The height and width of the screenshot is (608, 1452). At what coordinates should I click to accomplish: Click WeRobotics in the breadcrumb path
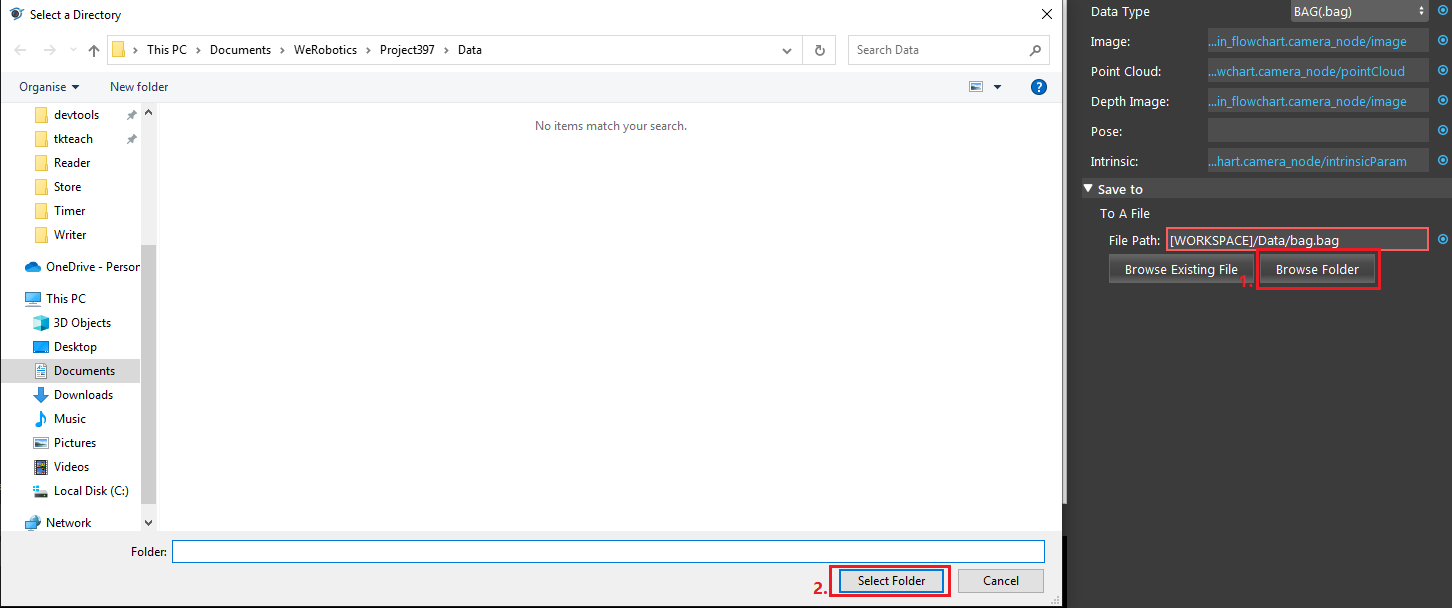click(329, 50)
